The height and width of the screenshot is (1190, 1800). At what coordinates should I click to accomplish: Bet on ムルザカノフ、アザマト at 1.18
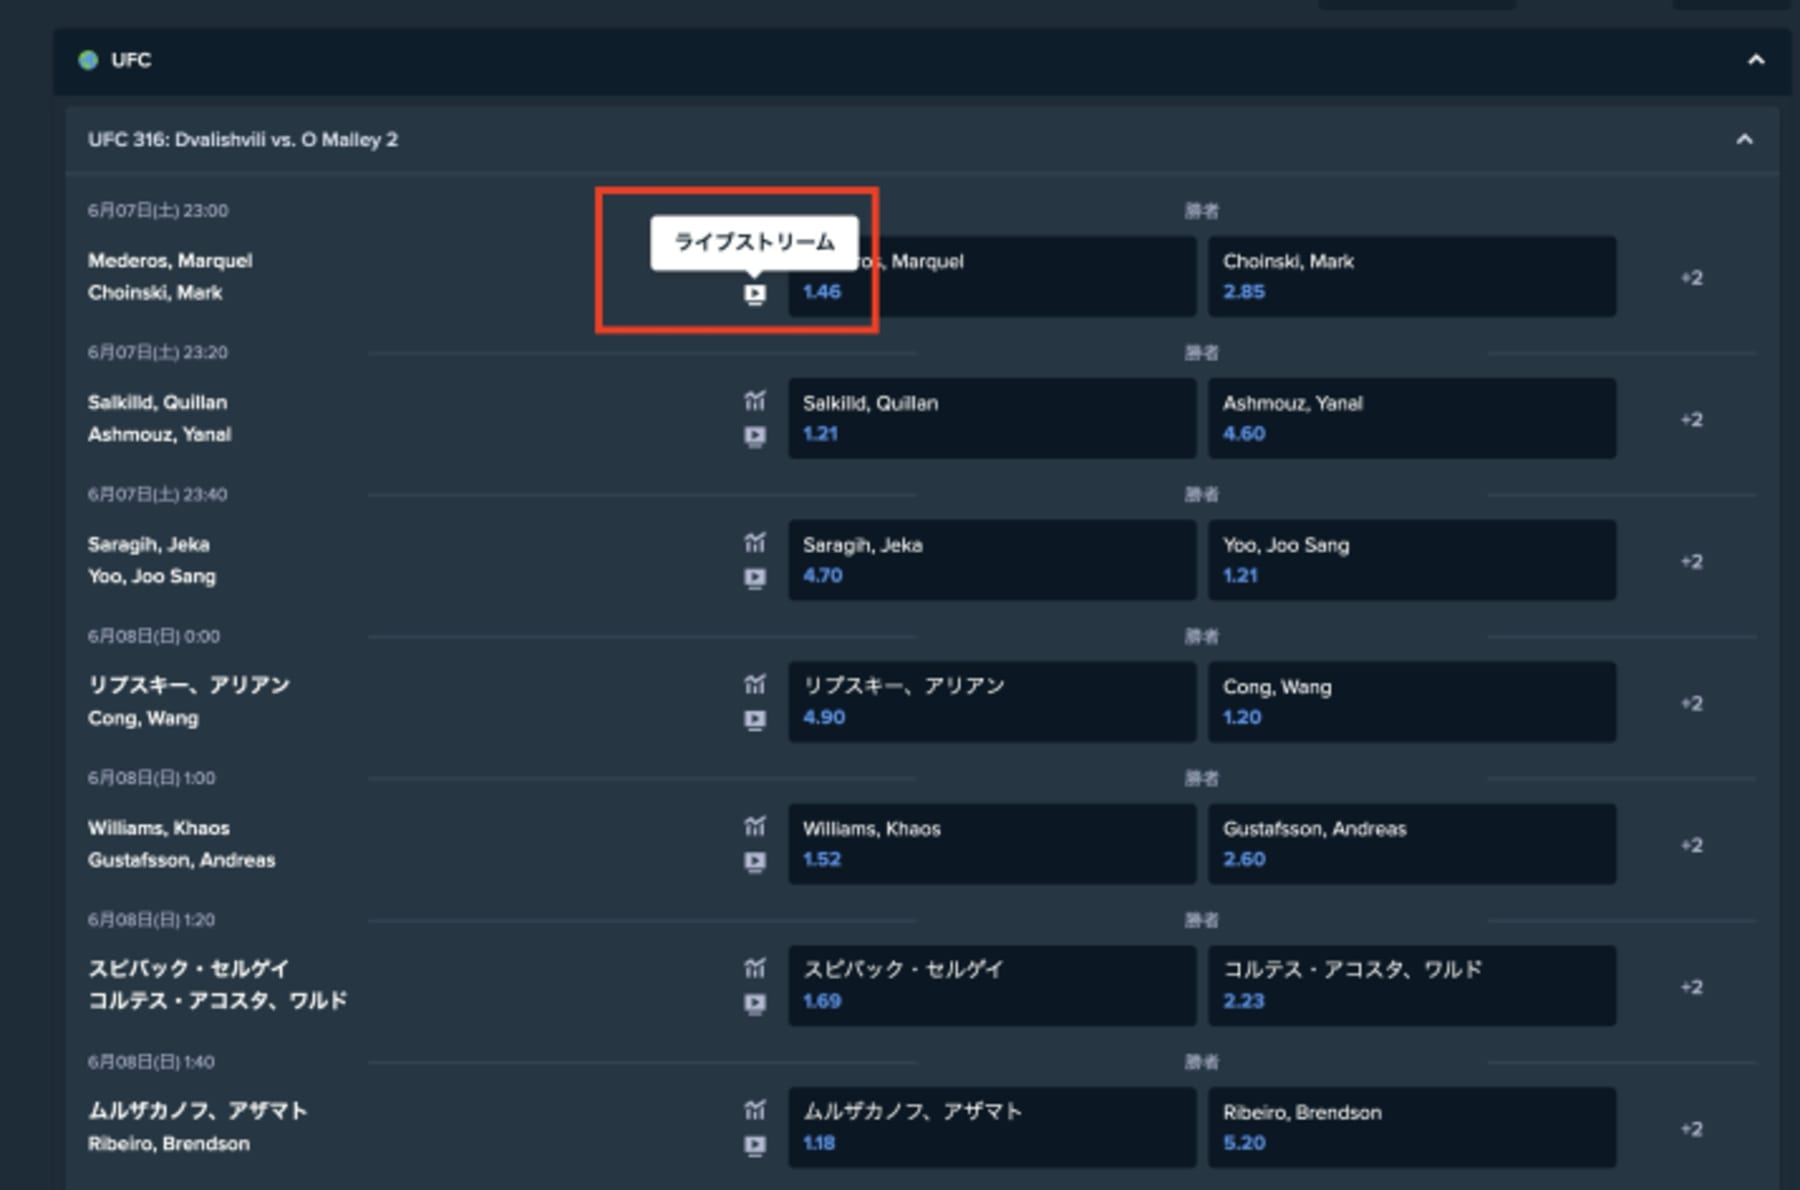(992, 1129)
